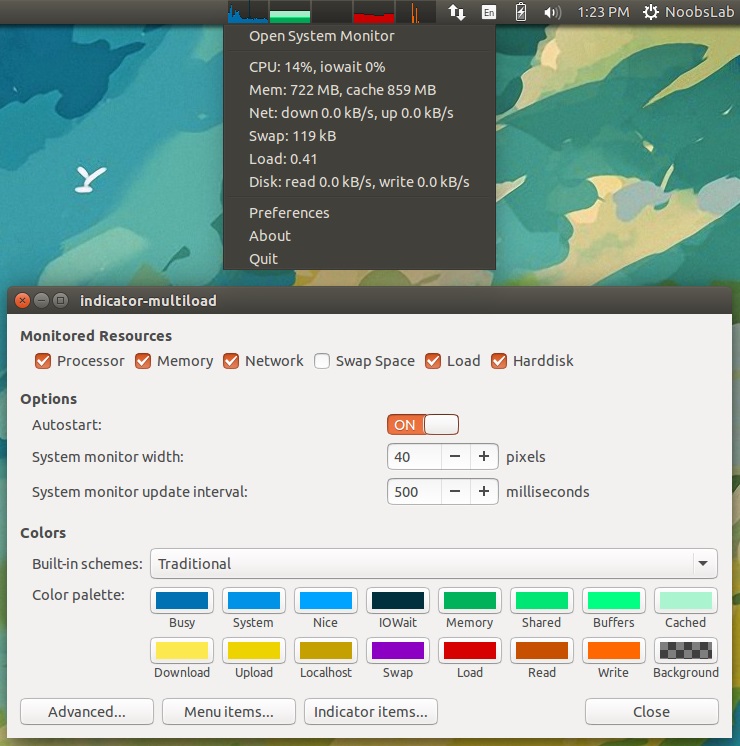The image size is (740, 746).
Task: Open the network up/down arrows indicator
Action: coord(456,12)
